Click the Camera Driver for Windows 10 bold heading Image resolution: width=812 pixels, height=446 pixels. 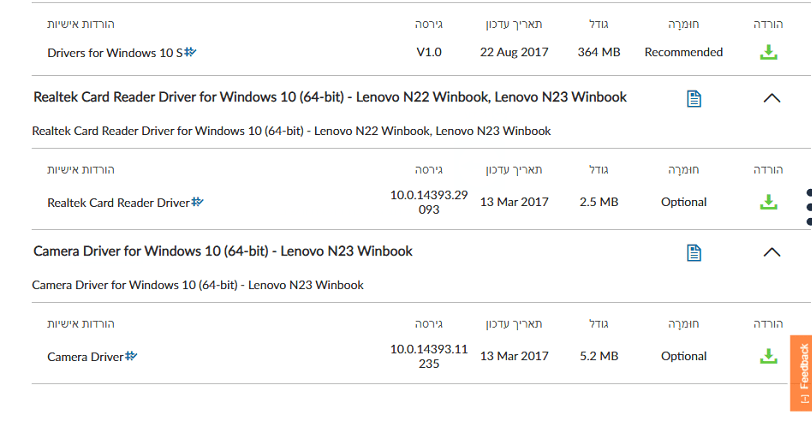pyautogui.click(x=223, y=251)
